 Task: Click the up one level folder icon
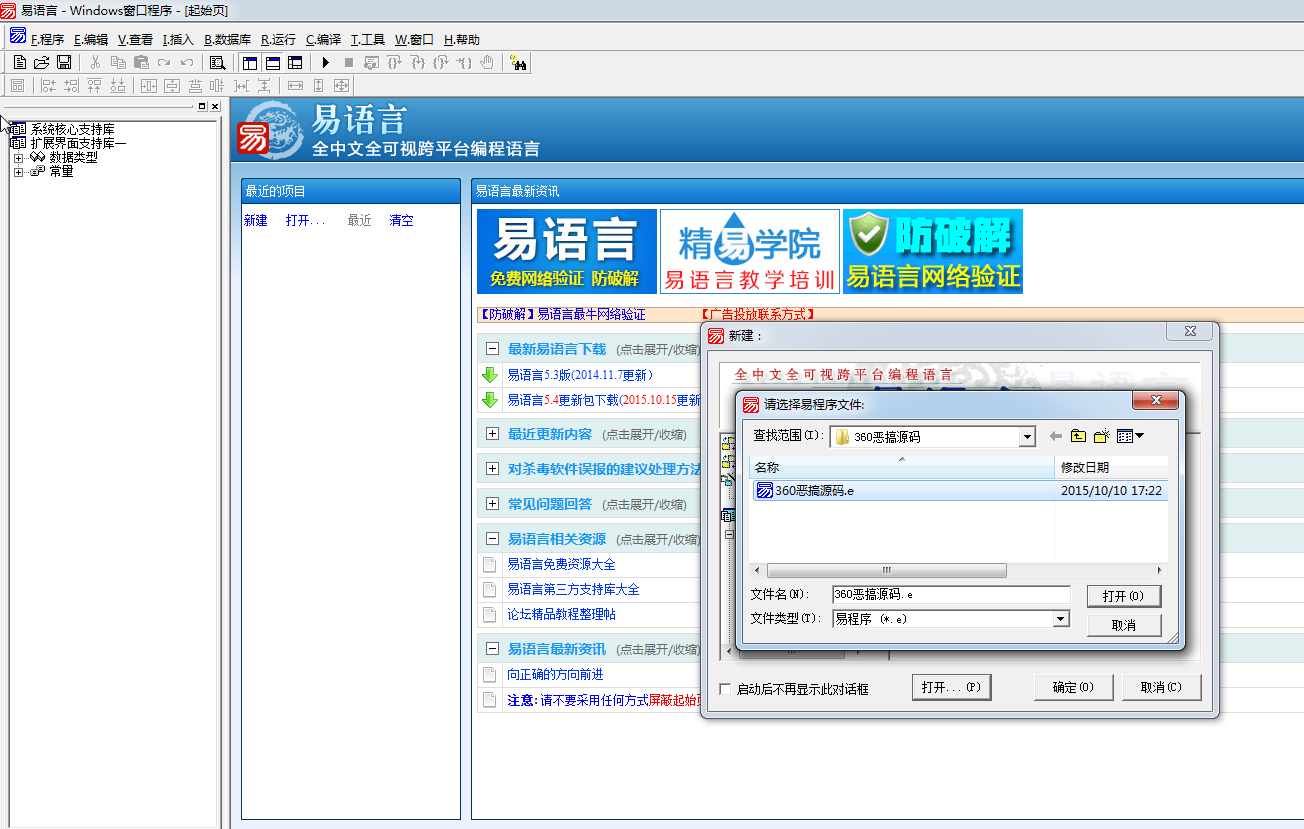click(1078, 436)
